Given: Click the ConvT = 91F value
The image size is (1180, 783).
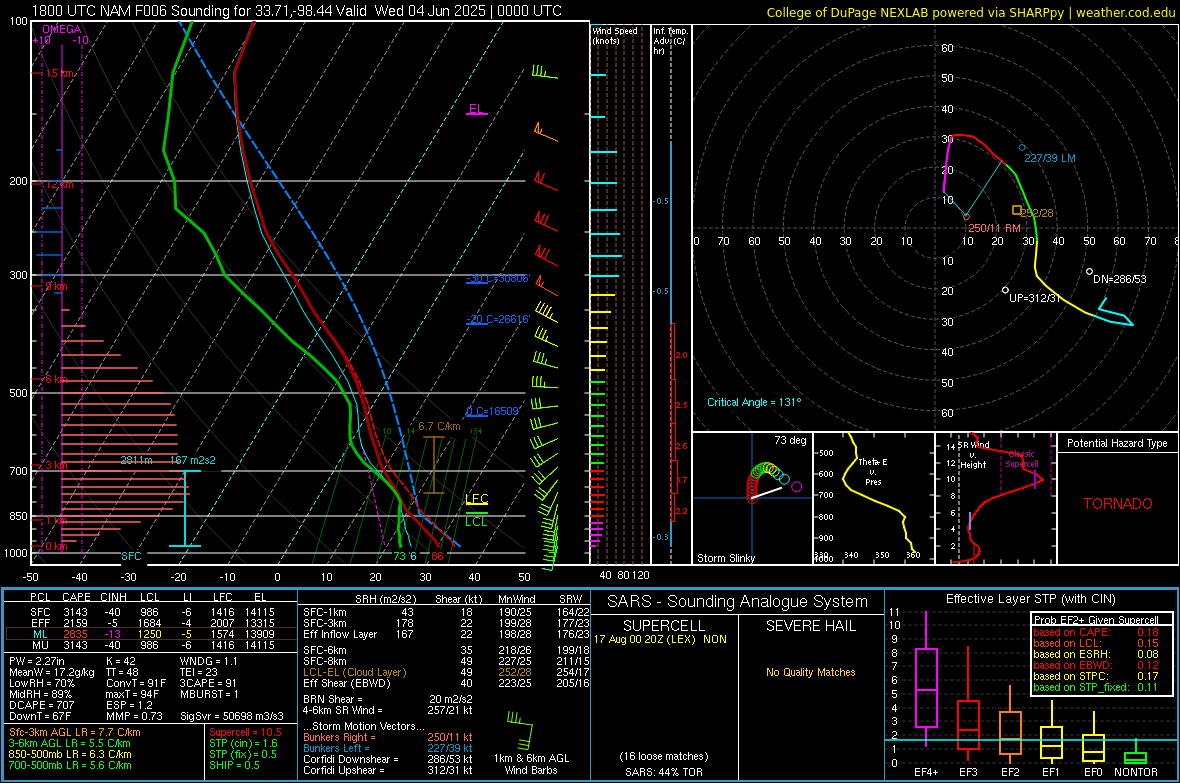Looking at the screenshot, I should pos(136,683).
